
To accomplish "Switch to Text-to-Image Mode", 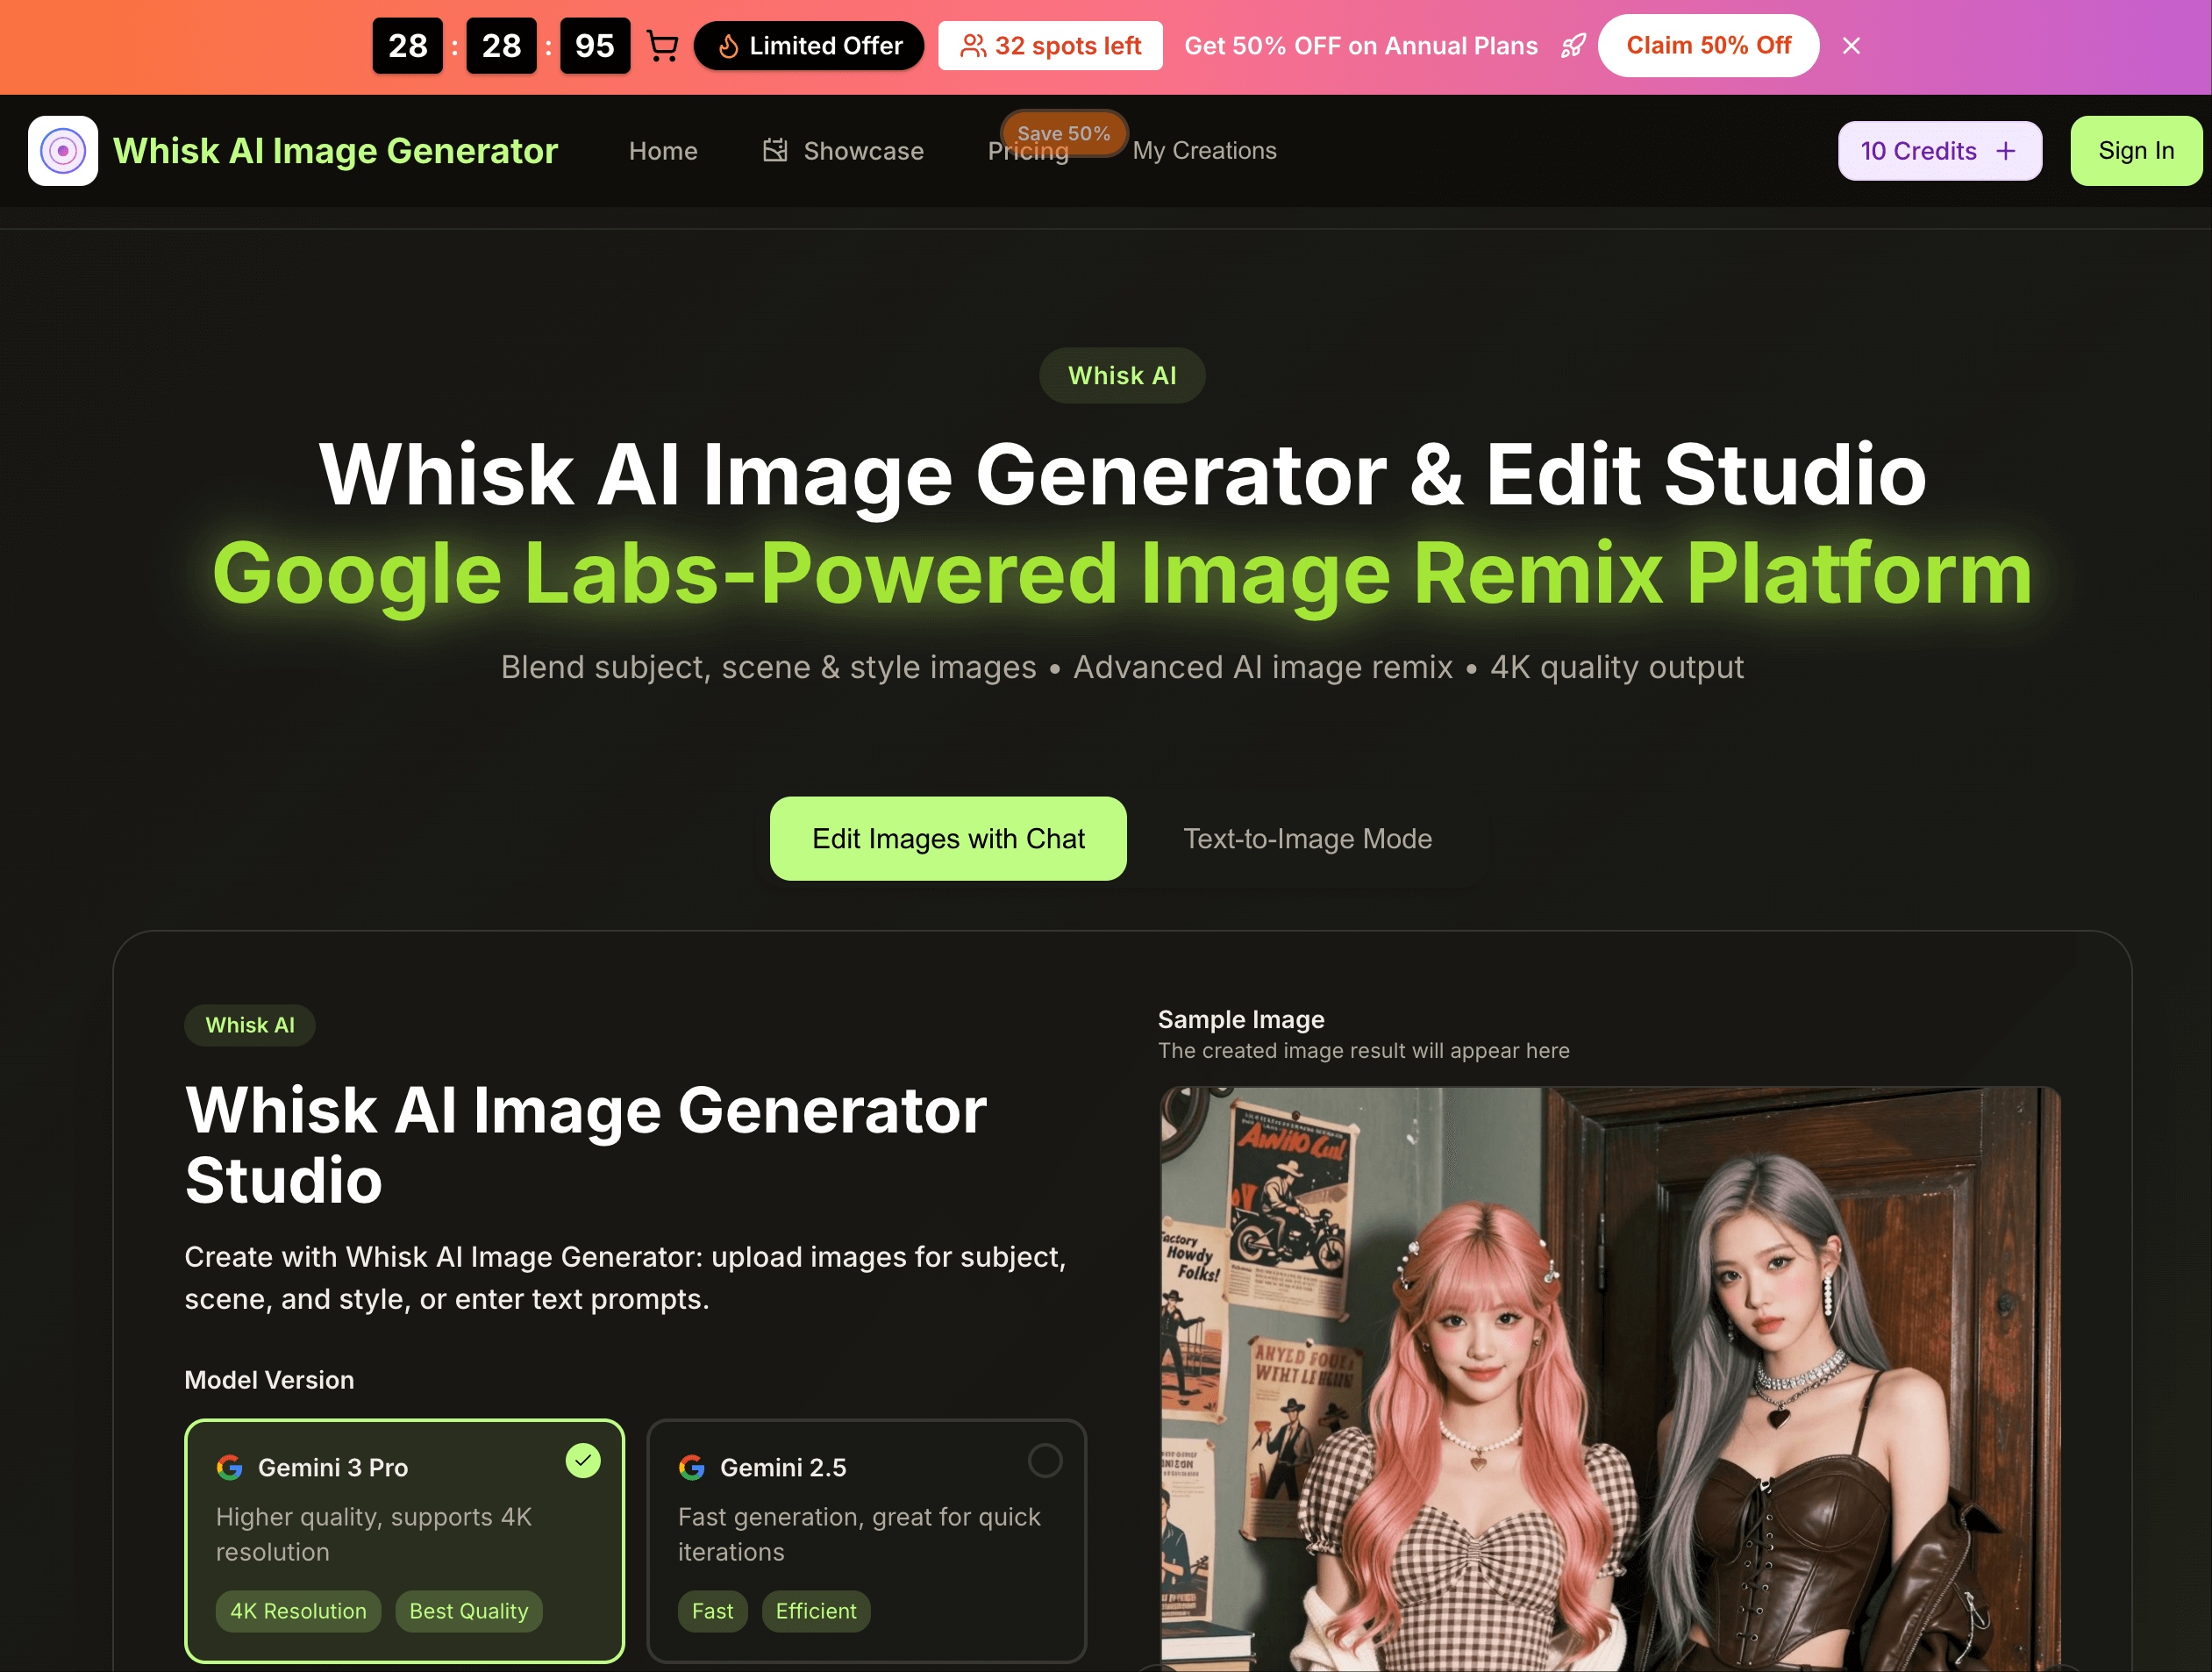I will point(1307,839).
